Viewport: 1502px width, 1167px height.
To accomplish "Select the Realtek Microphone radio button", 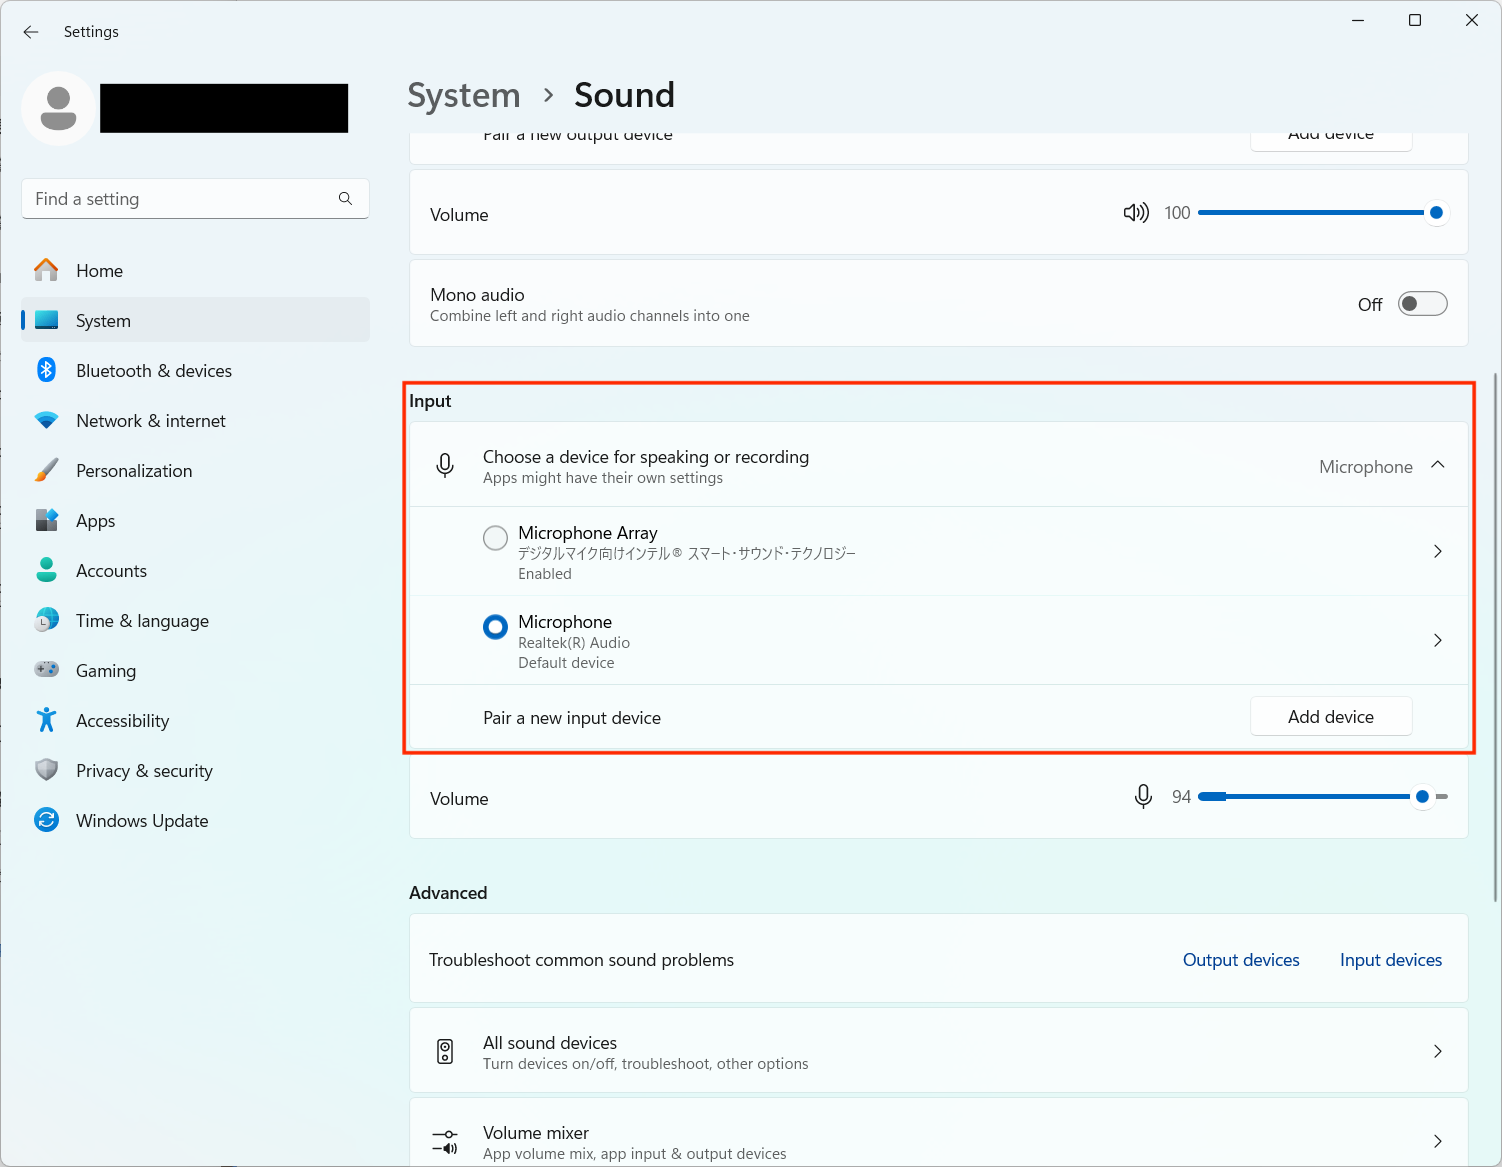I will coord(495,627).
